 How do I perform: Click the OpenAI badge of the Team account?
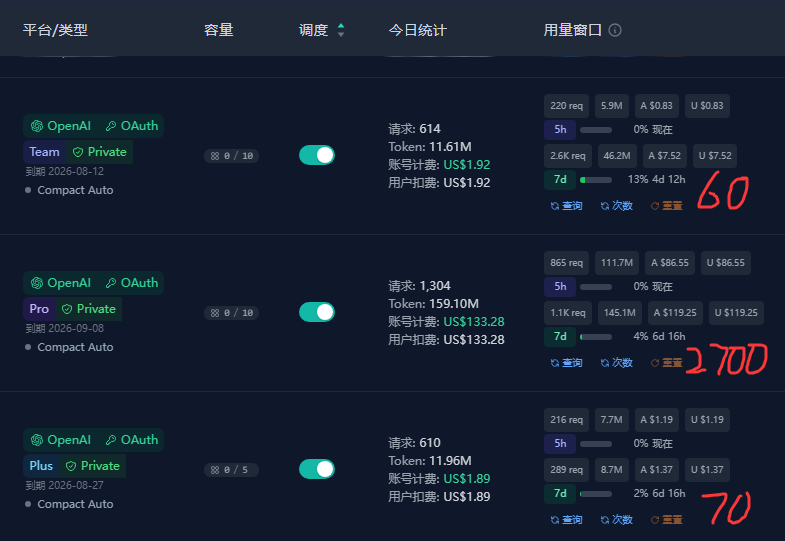tap(61, 126)
